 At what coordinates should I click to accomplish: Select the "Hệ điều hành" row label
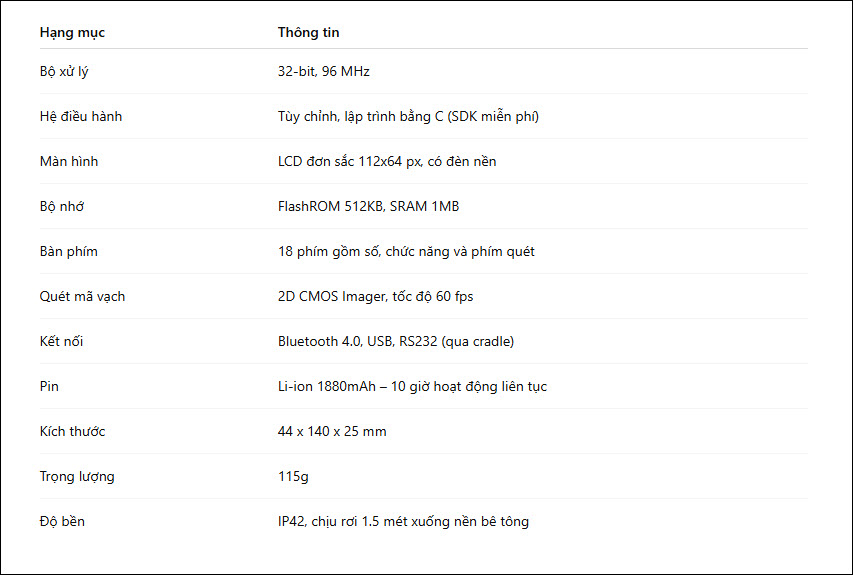81,116
